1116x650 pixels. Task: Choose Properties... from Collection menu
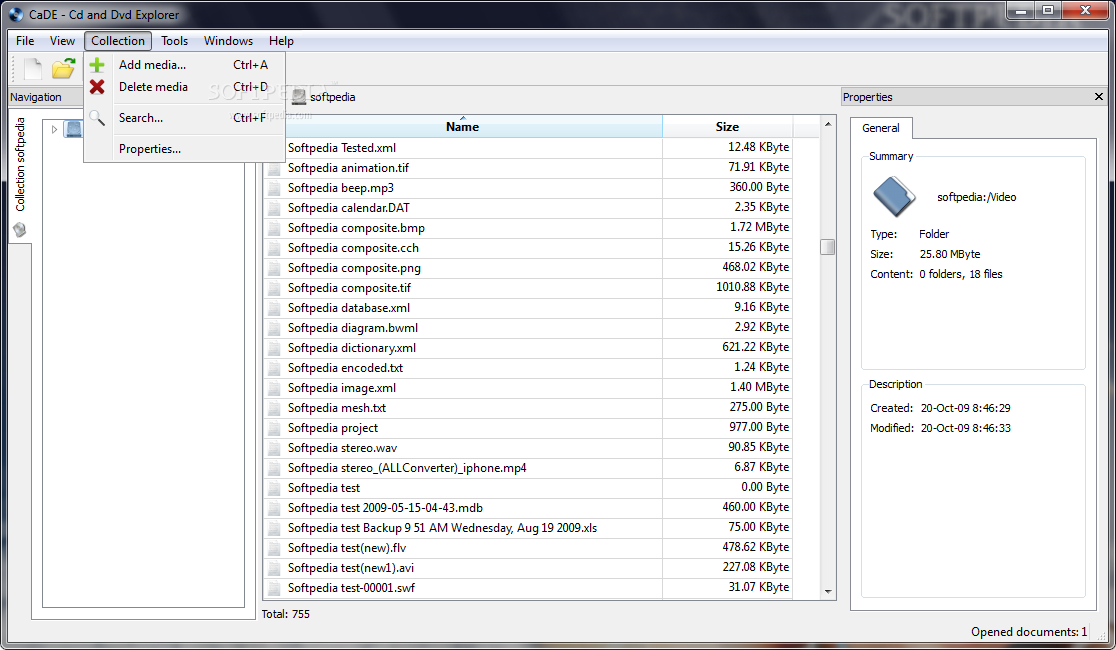[x=184, y=149]
